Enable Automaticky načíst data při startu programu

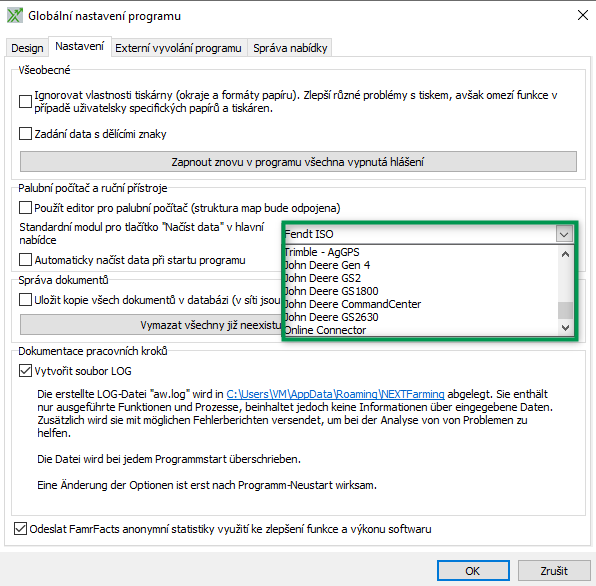click(x=25, y=260)
